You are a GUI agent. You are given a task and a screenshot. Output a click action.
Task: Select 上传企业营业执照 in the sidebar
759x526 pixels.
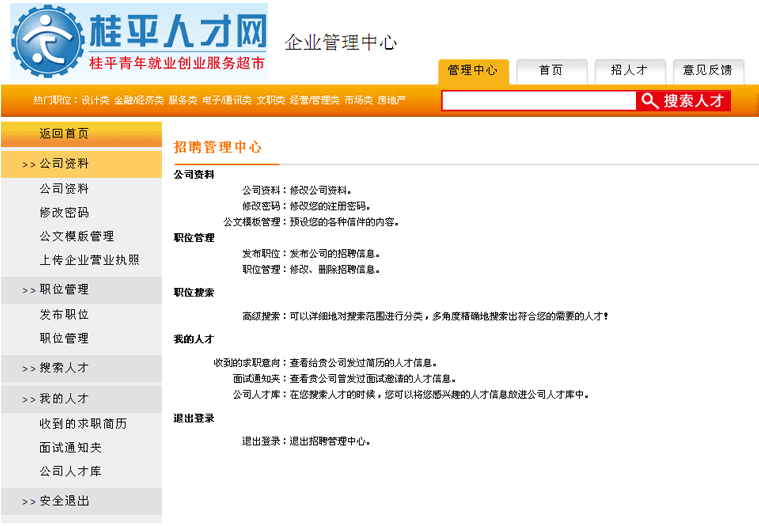pos(90,261)
